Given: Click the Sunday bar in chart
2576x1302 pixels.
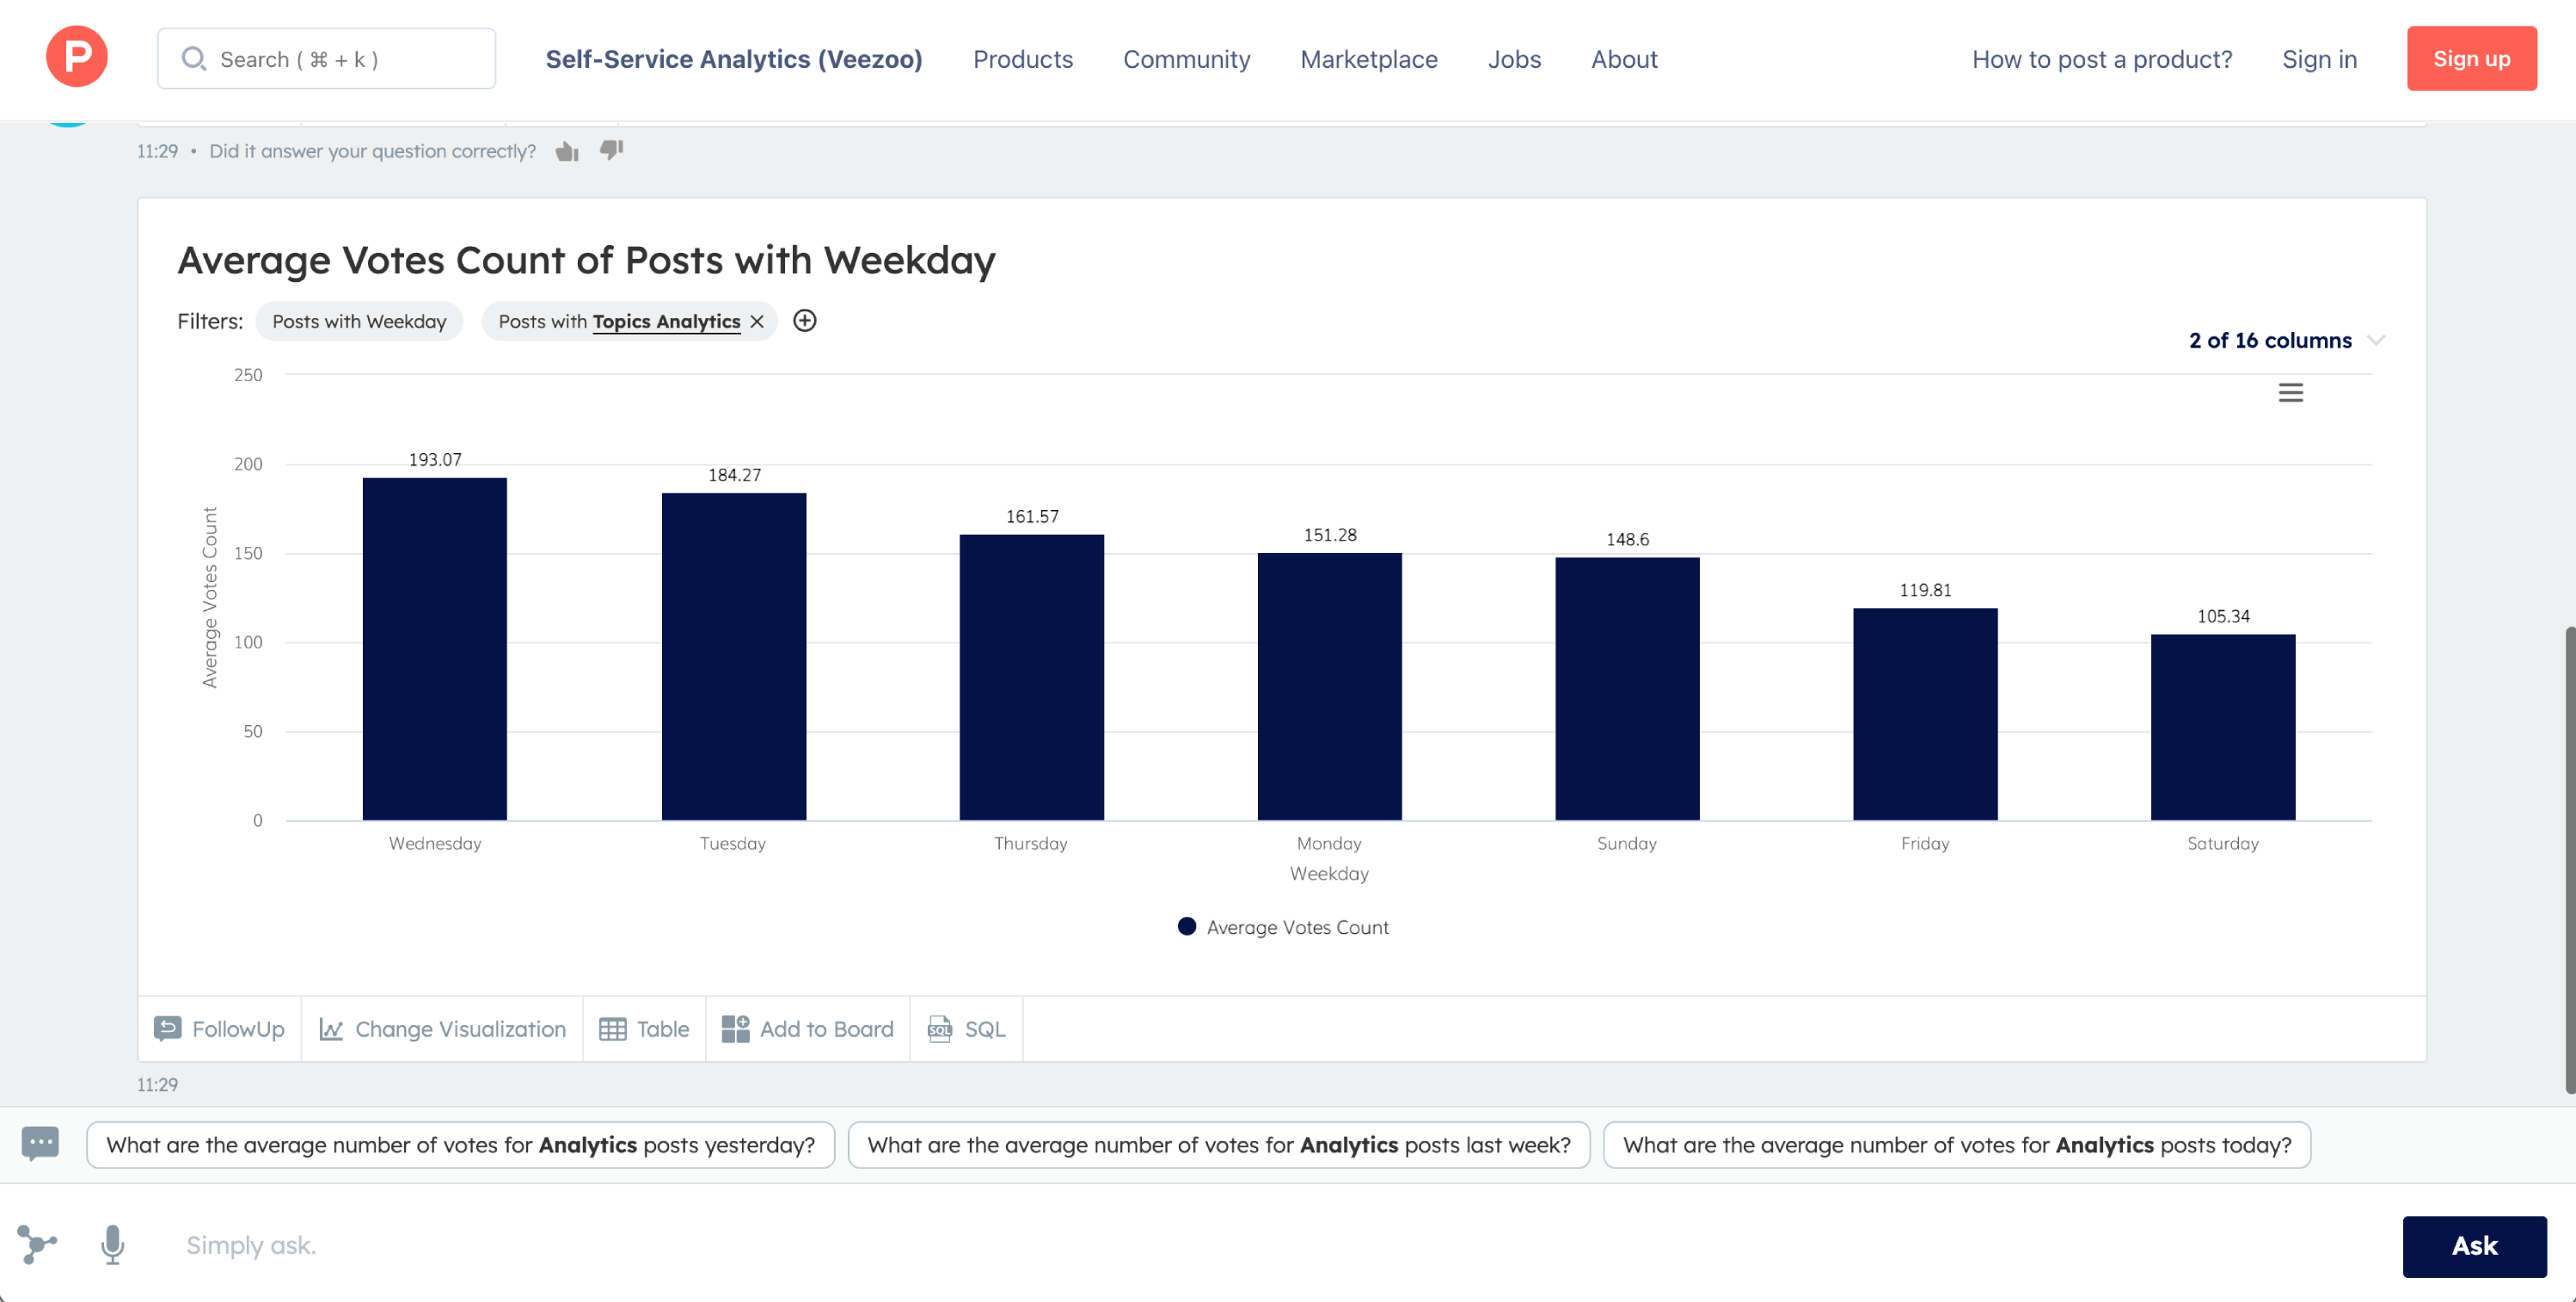Looking at the screenshot, I should coord(1627,689).
